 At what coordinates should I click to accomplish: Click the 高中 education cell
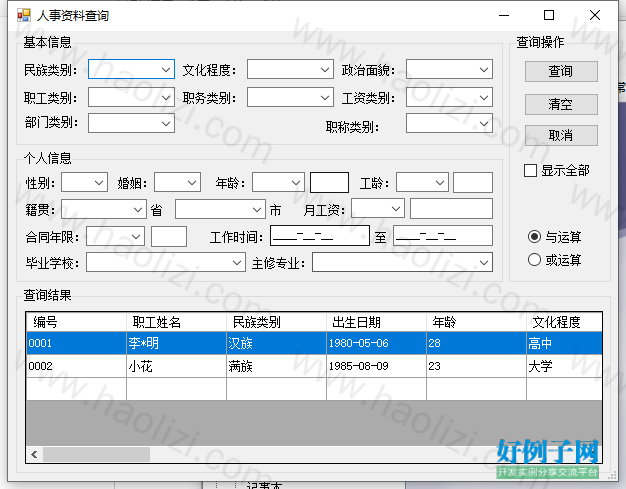[564, 343]
